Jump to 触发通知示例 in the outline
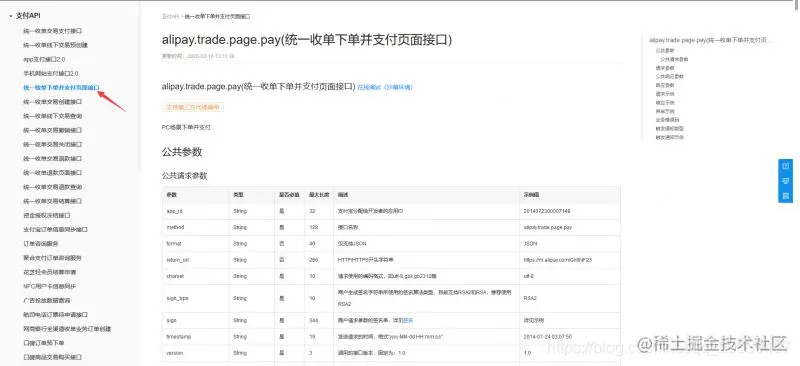Viewport: 800px width, 366px height. click(669, 137)
